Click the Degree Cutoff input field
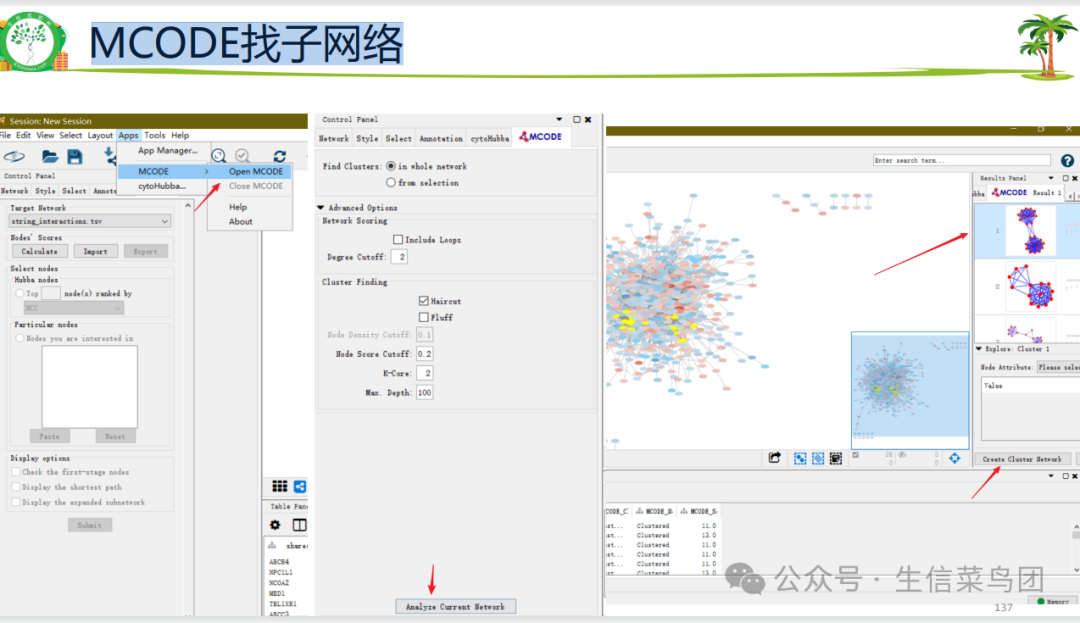Viewport: 1080px width, 623px height. [399, 257]
